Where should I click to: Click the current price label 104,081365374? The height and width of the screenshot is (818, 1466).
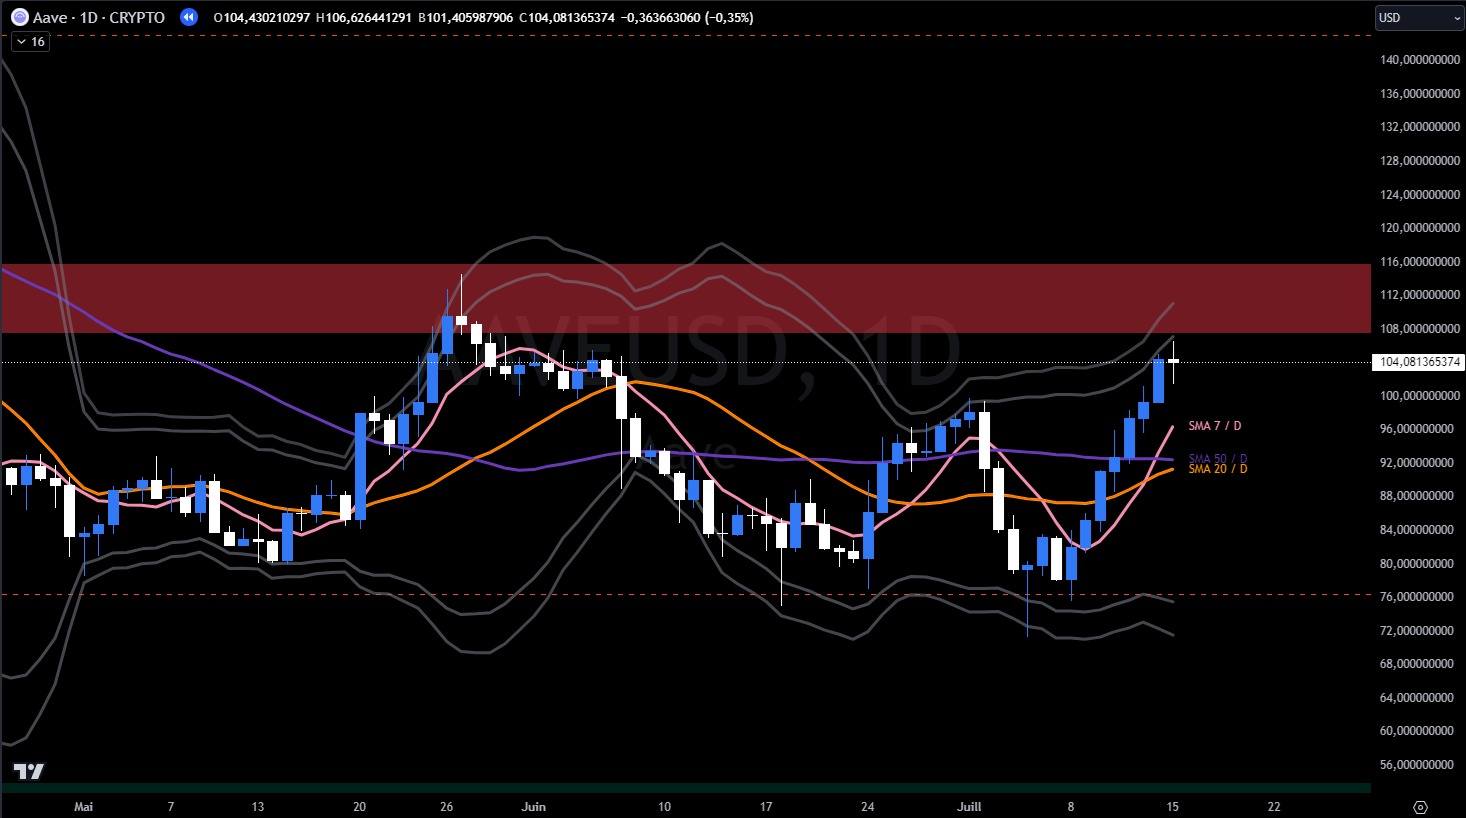tap(1418, 362)
